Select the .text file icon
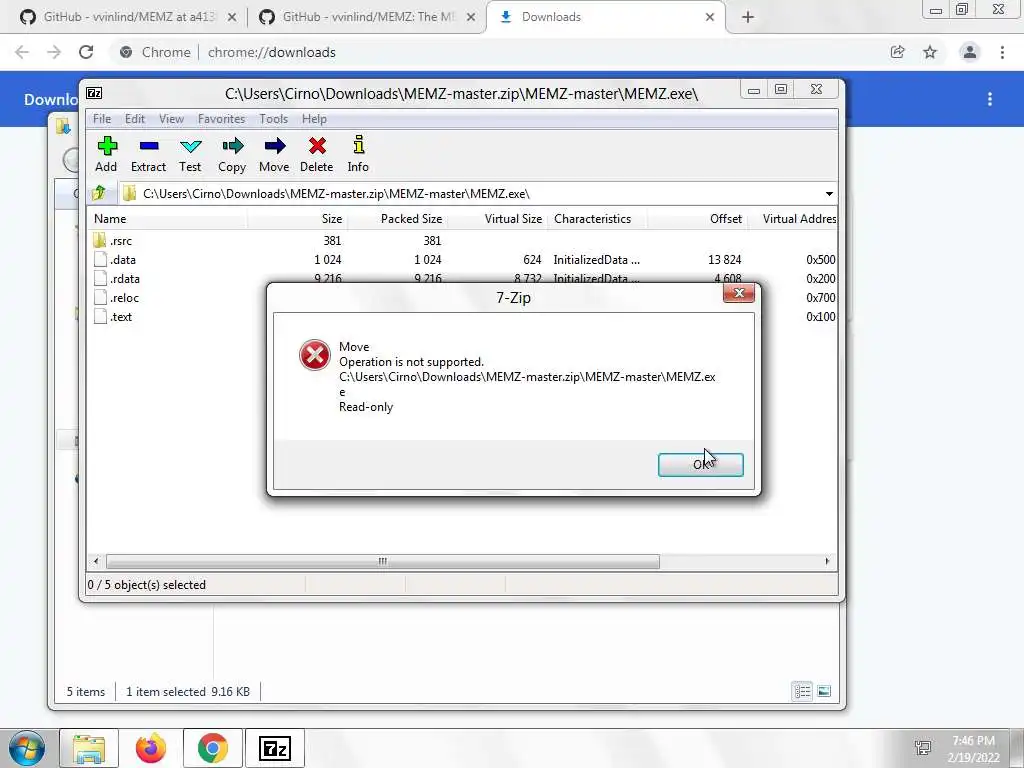The height and width of the screenshot is (768, 1024). 100,316
